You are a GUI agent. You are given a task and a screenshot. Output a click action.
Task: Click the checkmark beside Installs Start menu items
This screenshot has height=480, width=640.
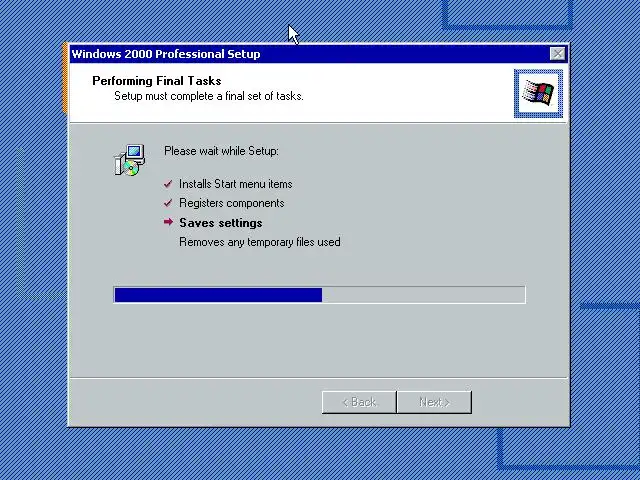[168, 184]
